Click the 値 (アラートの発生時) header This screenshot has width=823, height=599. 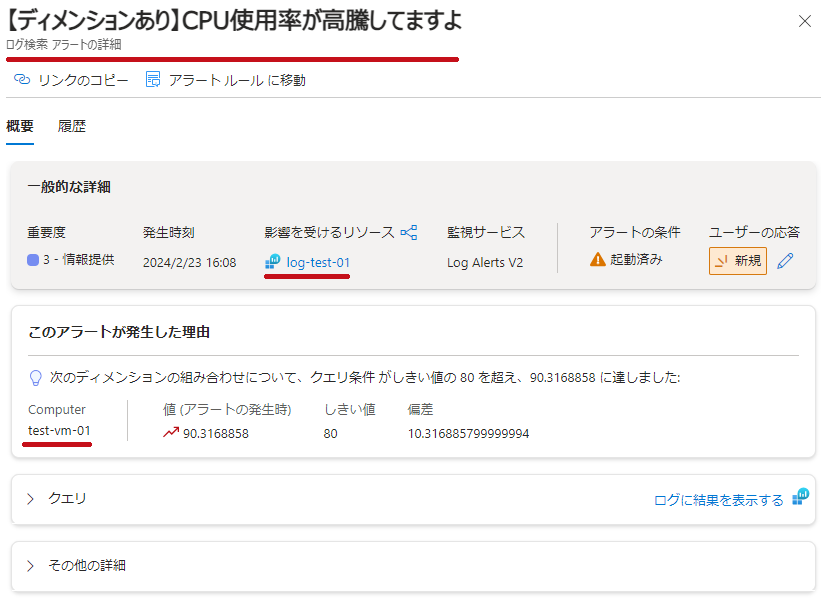tap(227, 409)
